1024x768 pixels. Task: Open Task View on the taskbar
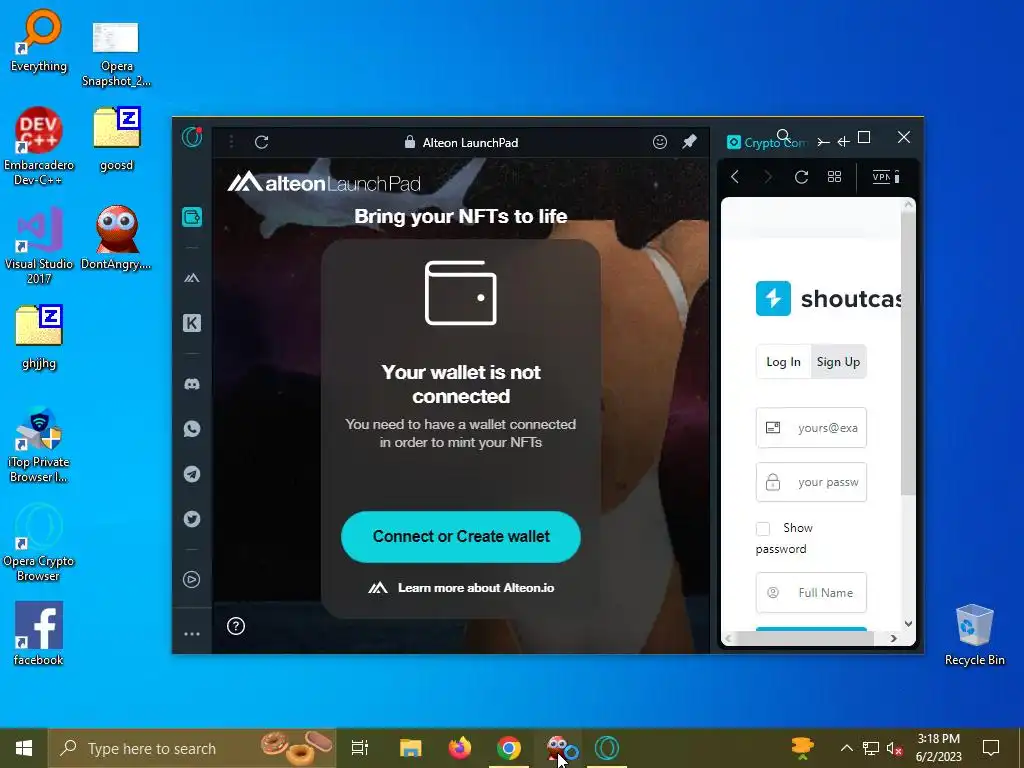coord(360,748)
